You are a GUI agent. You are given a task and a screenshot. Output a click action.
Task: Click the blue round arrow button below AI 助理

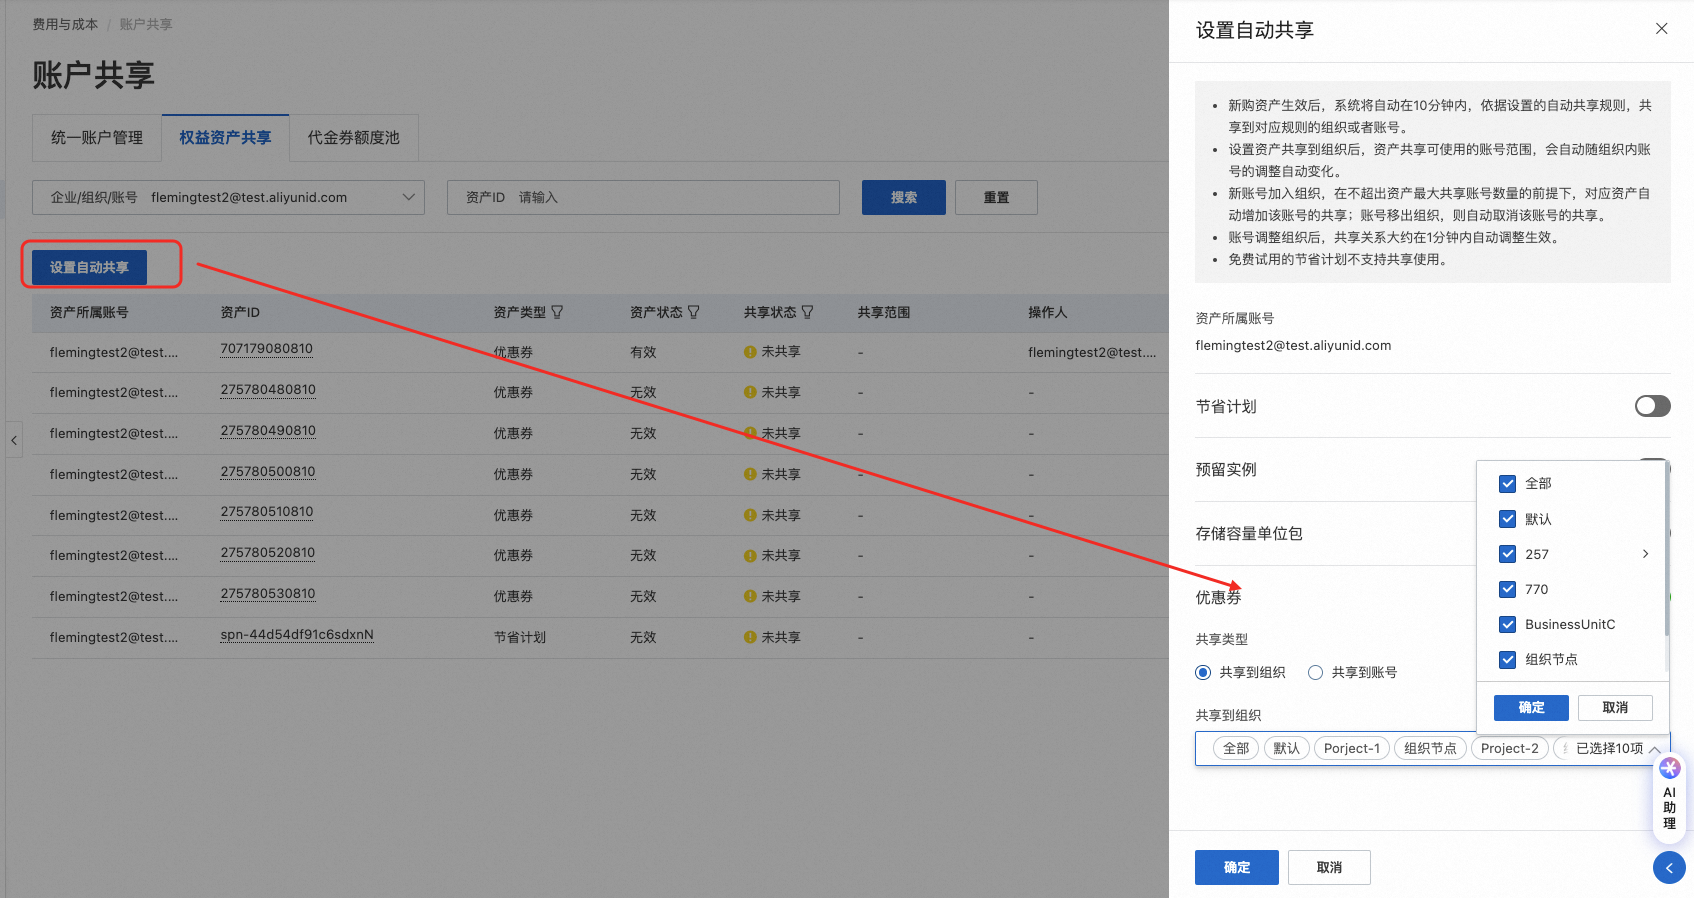1669,868
